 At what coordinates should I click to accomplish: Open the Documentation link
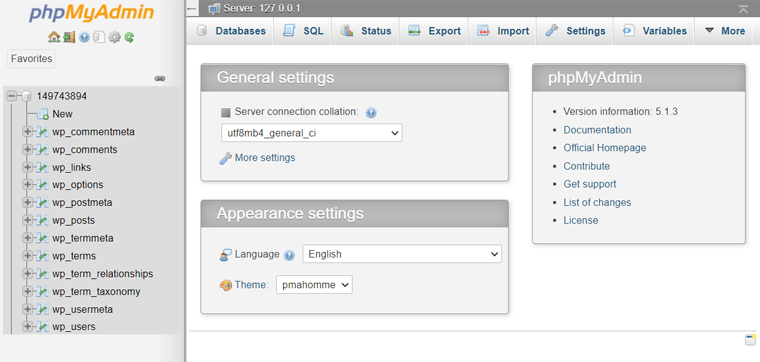pos(597,130)
